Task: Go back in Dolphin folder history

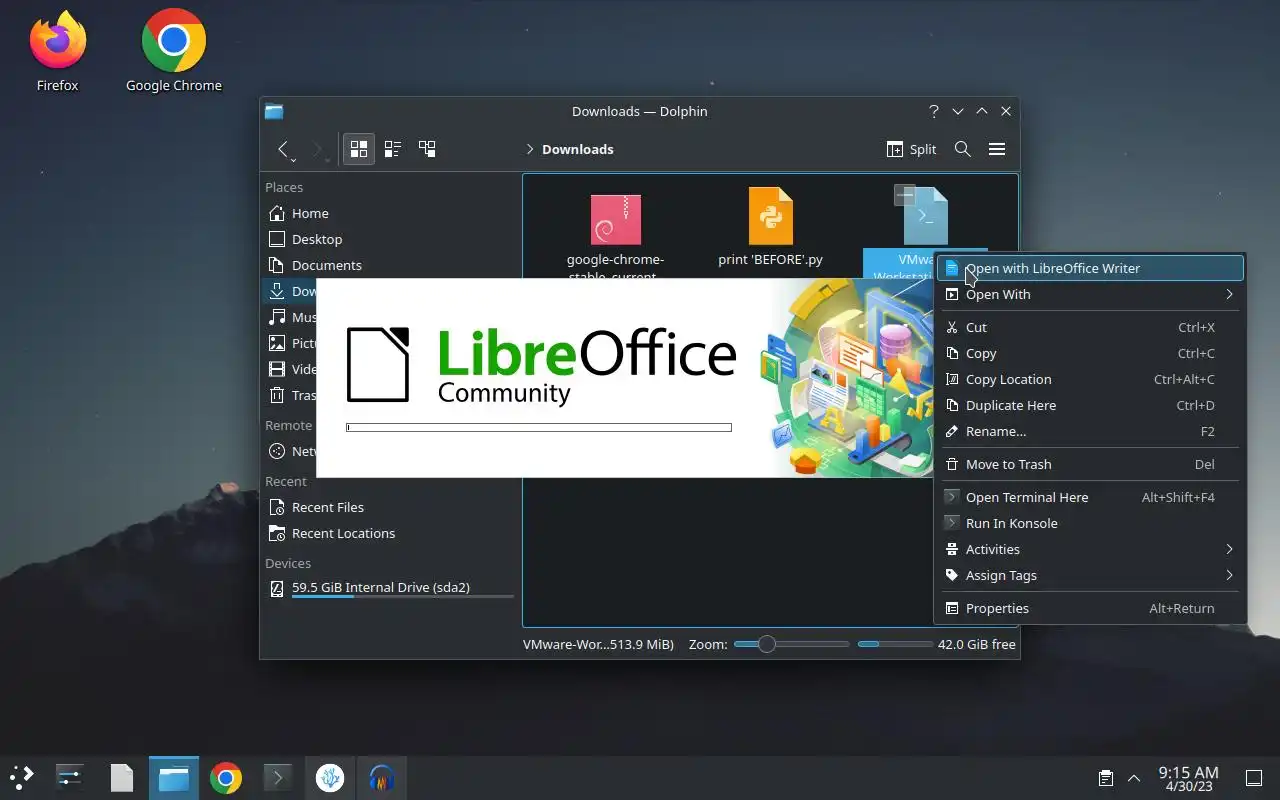Action: 283,149
